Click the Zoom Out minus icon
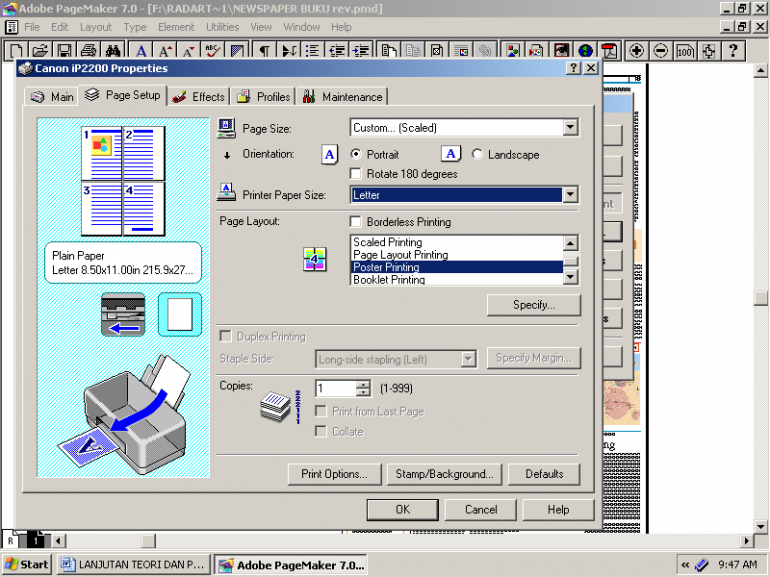 click(660, 51)
